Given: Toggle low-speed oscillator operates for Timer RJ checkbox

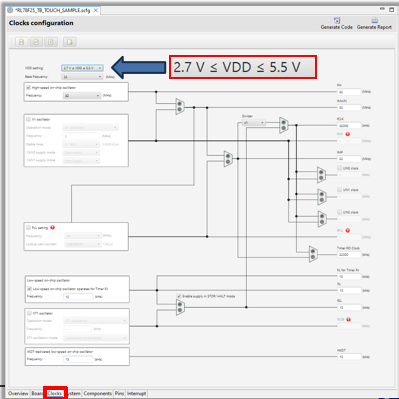Looking at the screenshot, I should pos(29,289).
